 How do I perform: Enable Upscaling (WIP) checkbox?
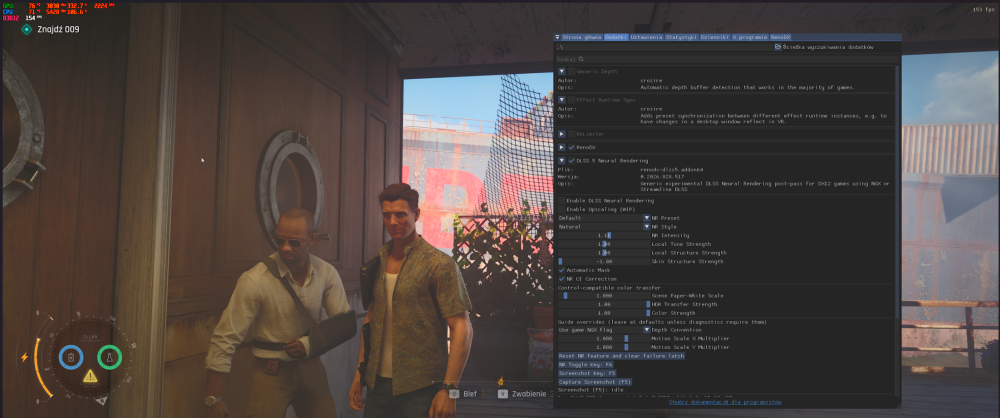561,209
